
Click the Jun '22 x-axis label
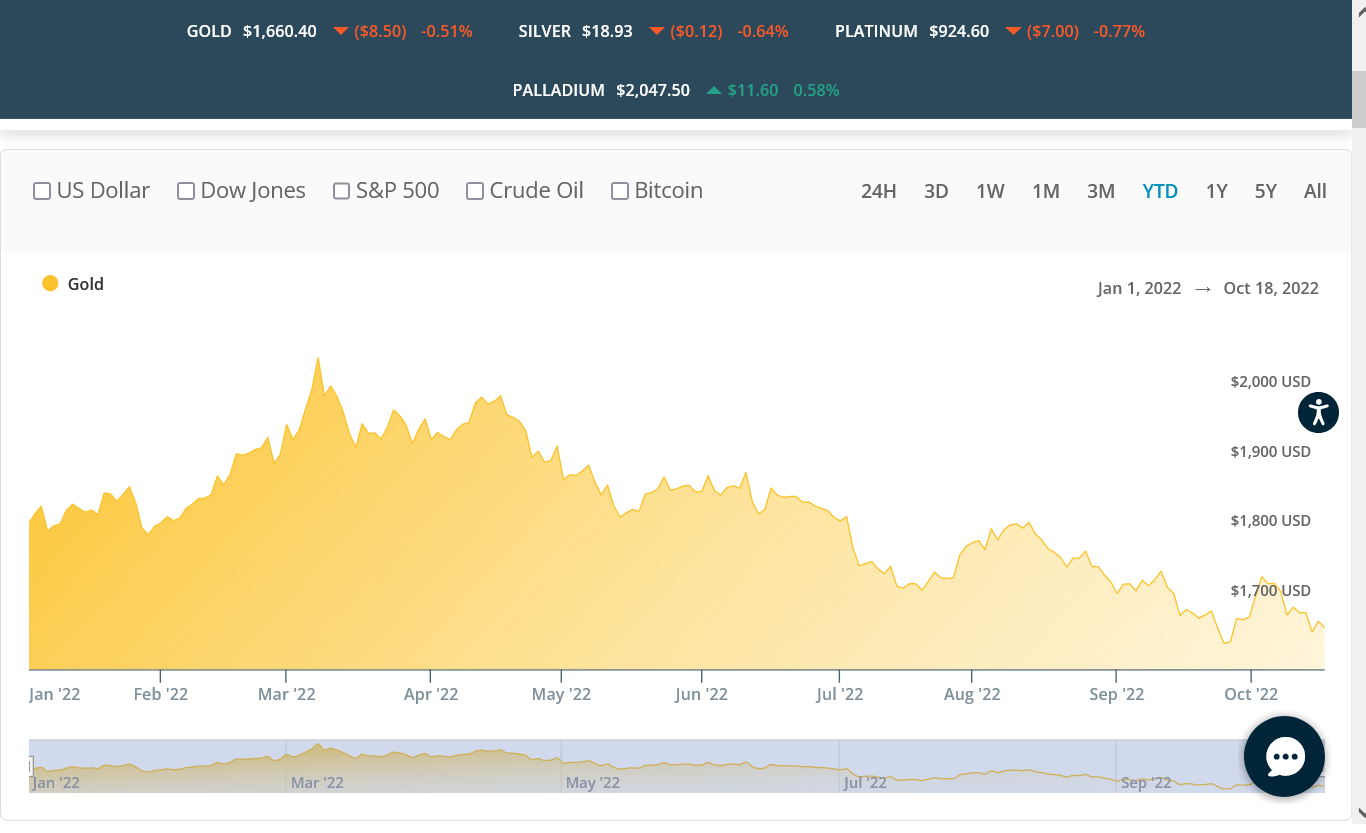[x=702, y=694]
